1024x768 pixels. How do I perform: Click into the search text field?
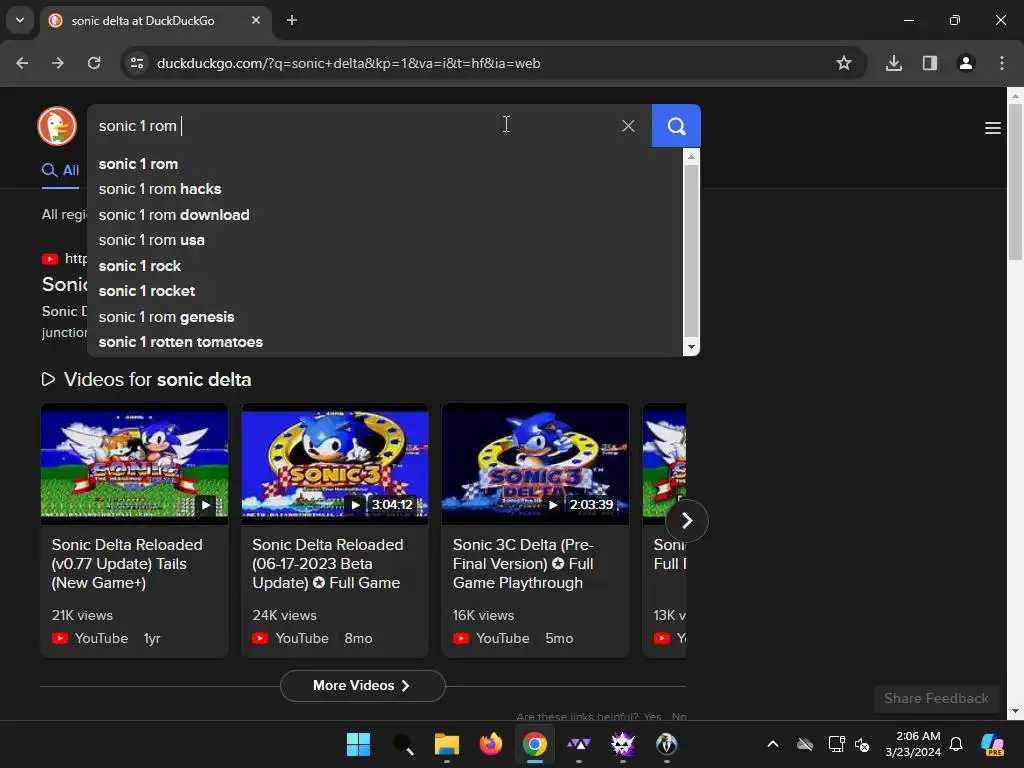[x=353, y=125]
